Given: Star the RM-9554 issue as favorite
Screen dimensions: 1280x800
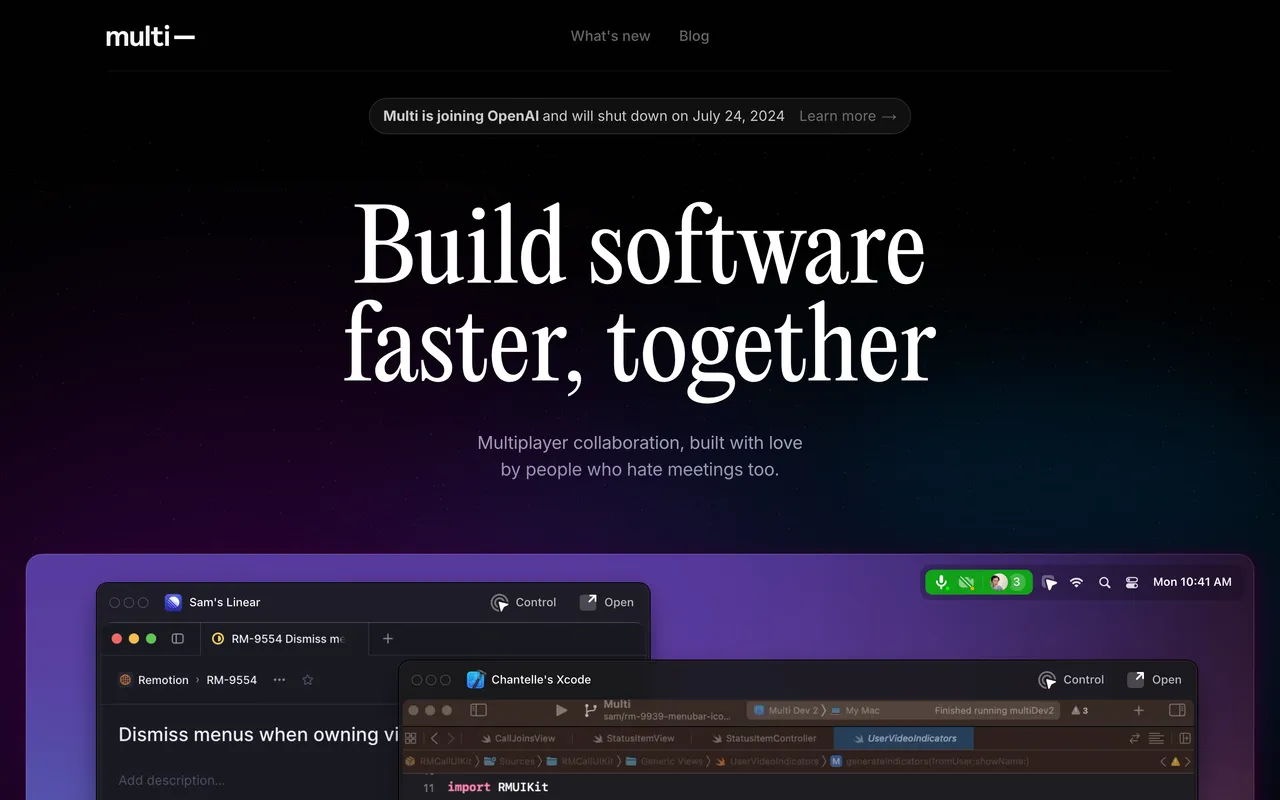Looking at the screenshot, I should 308,680.
